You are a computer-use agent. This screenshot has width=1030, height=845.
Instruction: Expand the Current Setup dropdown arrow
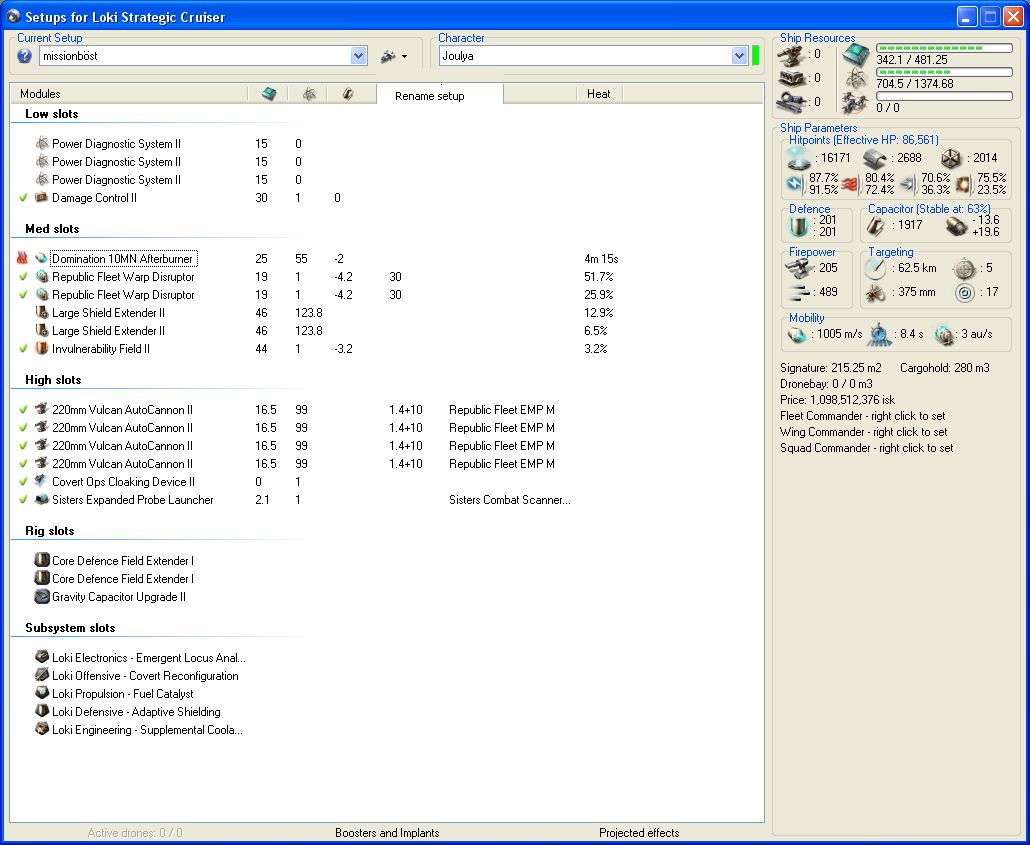click(x=359, y=56)
